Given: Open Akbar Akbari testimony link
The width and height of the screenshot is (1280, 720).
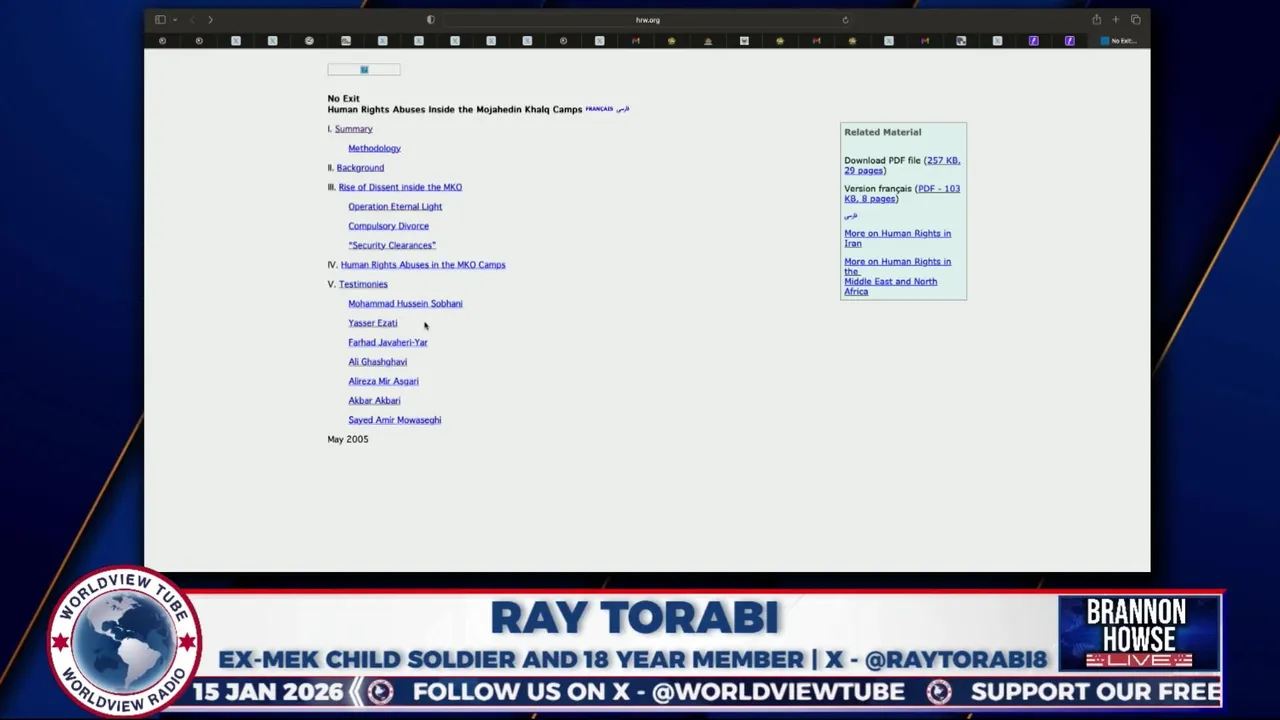Looking at the screenshot, I should pos(374,401).
